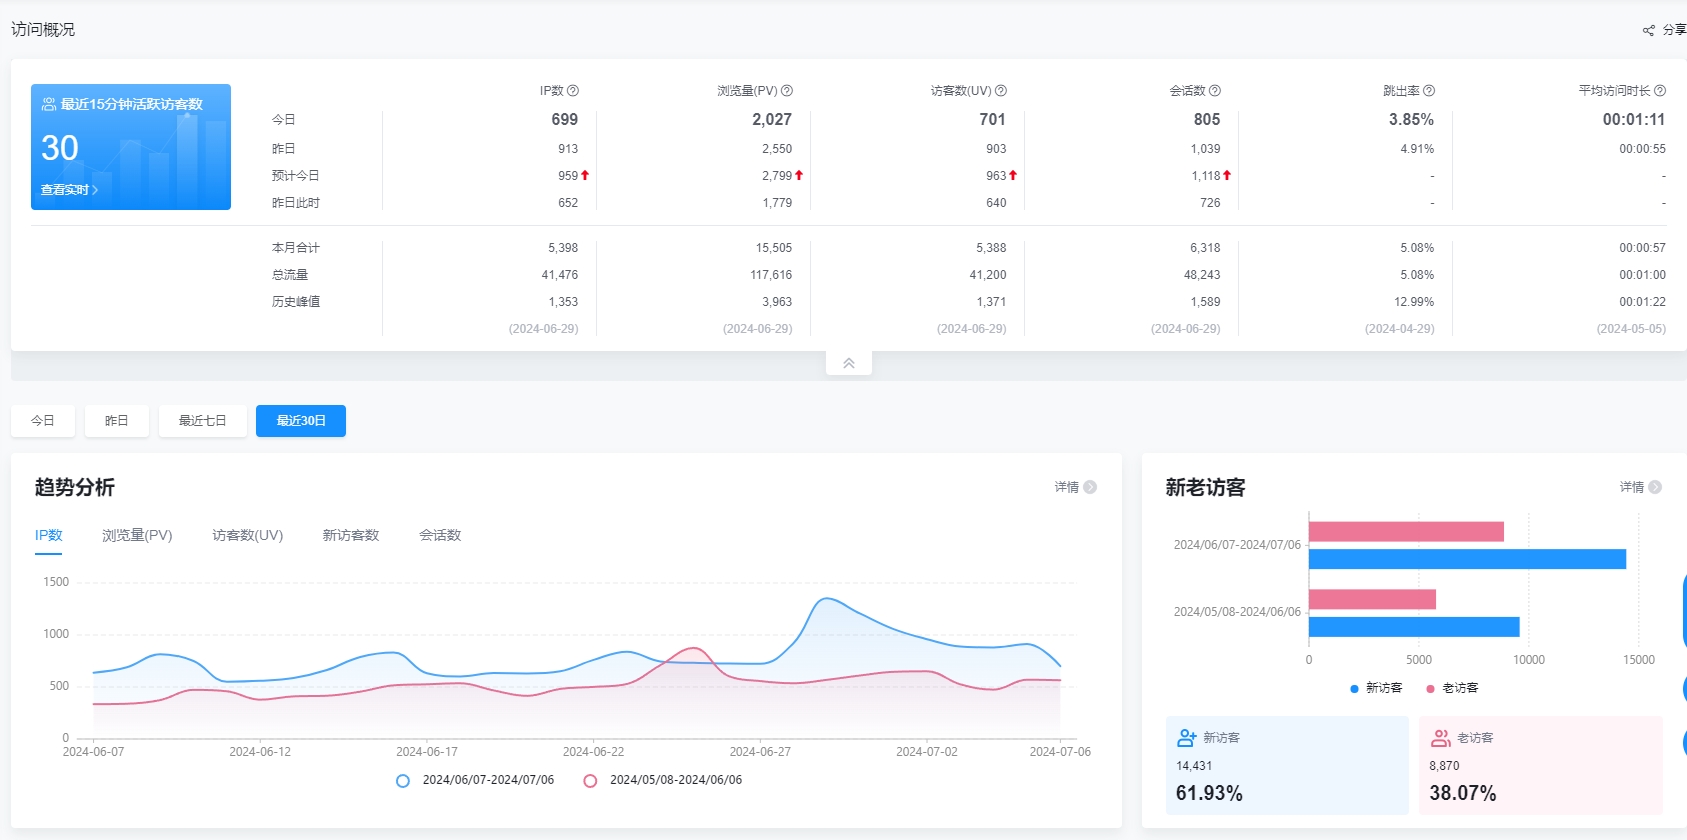Click red up arrow next to 2,799
Screen dimensions: 1687x840
[799, 175]
